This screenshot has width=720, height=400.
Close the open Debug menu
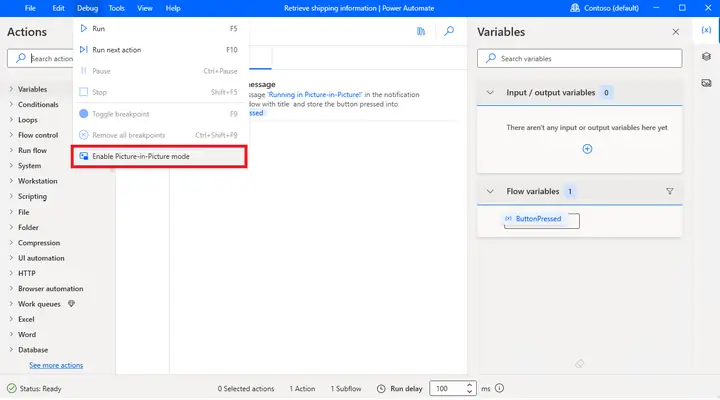tap(87, 8)
